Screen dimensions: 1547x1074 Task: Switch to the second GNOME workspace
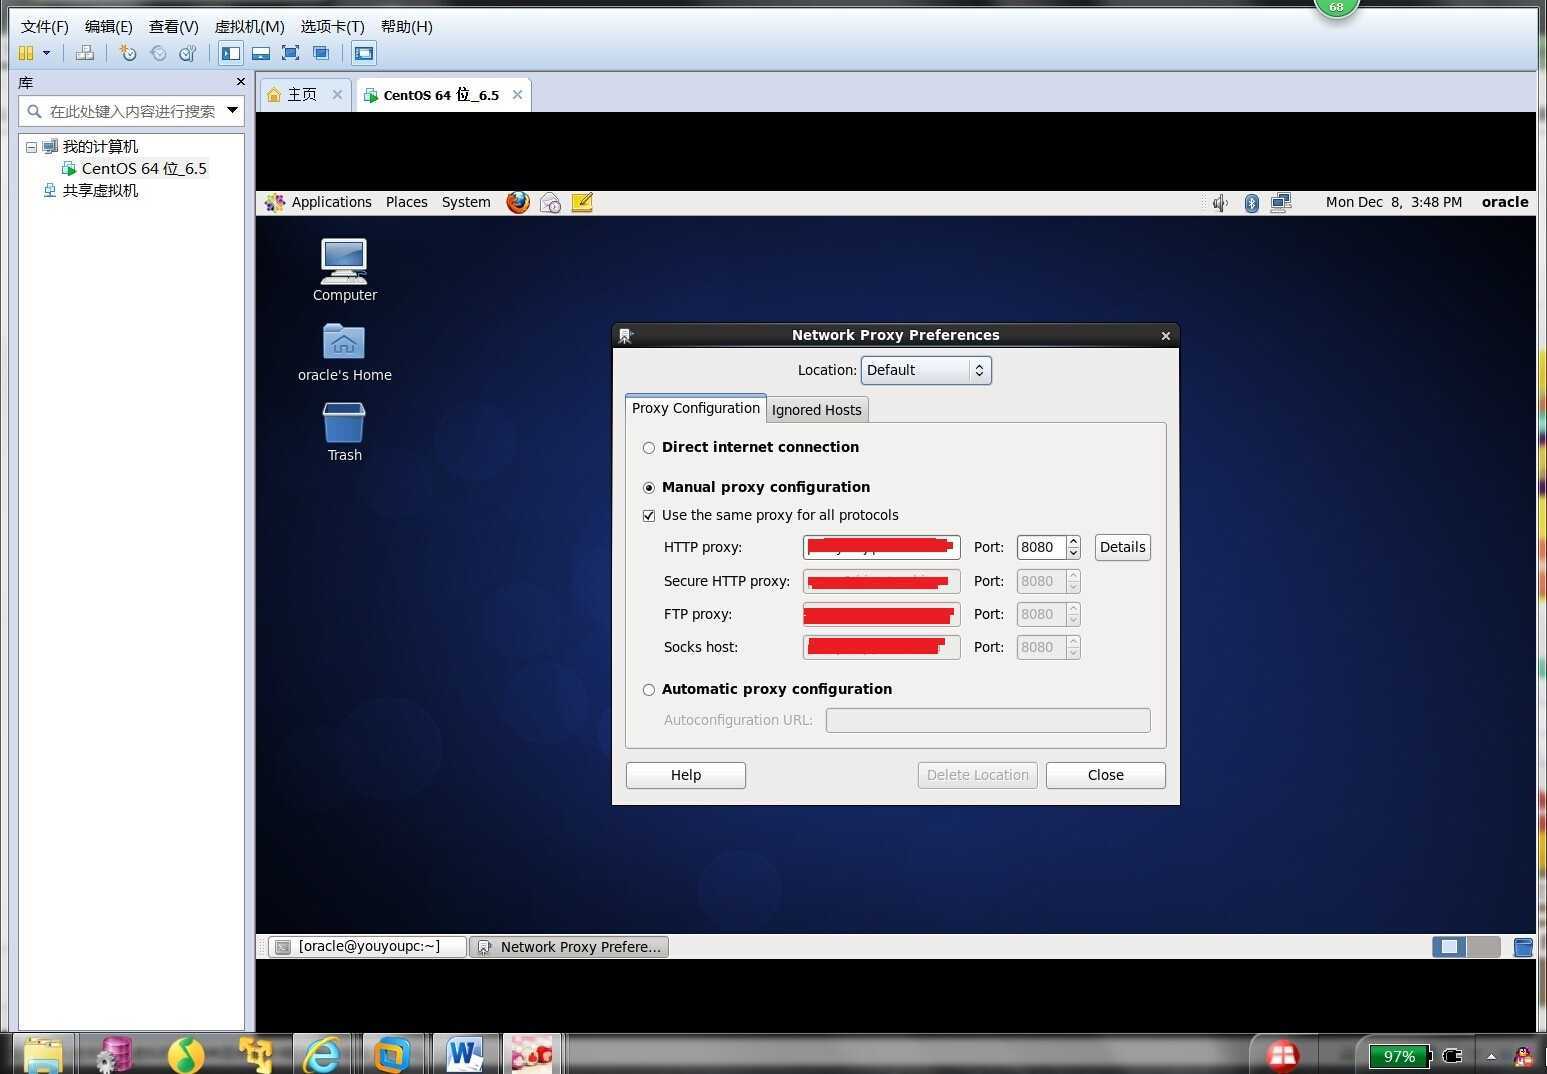1484,946
